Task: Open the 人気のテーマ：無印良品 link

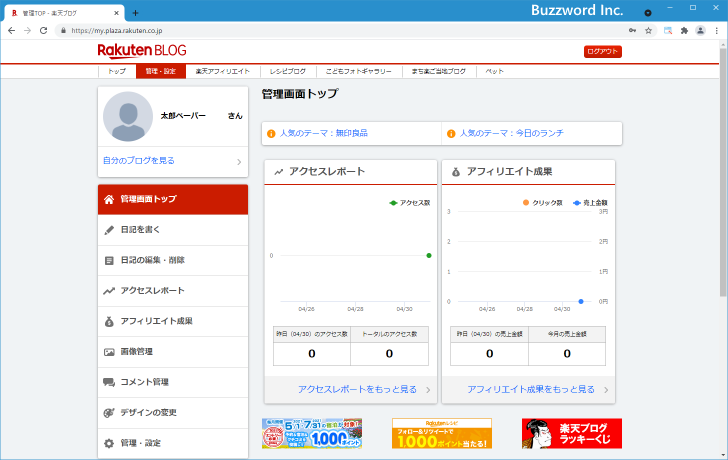Action: [x=324, y=133]
